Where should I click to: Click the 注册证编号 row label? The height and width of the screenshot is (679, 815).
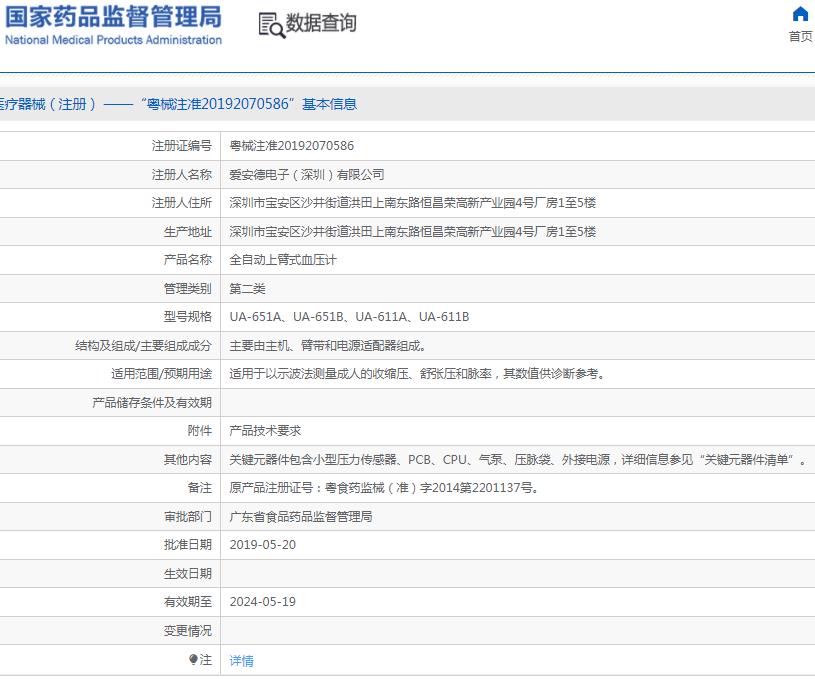coord(182,146)
